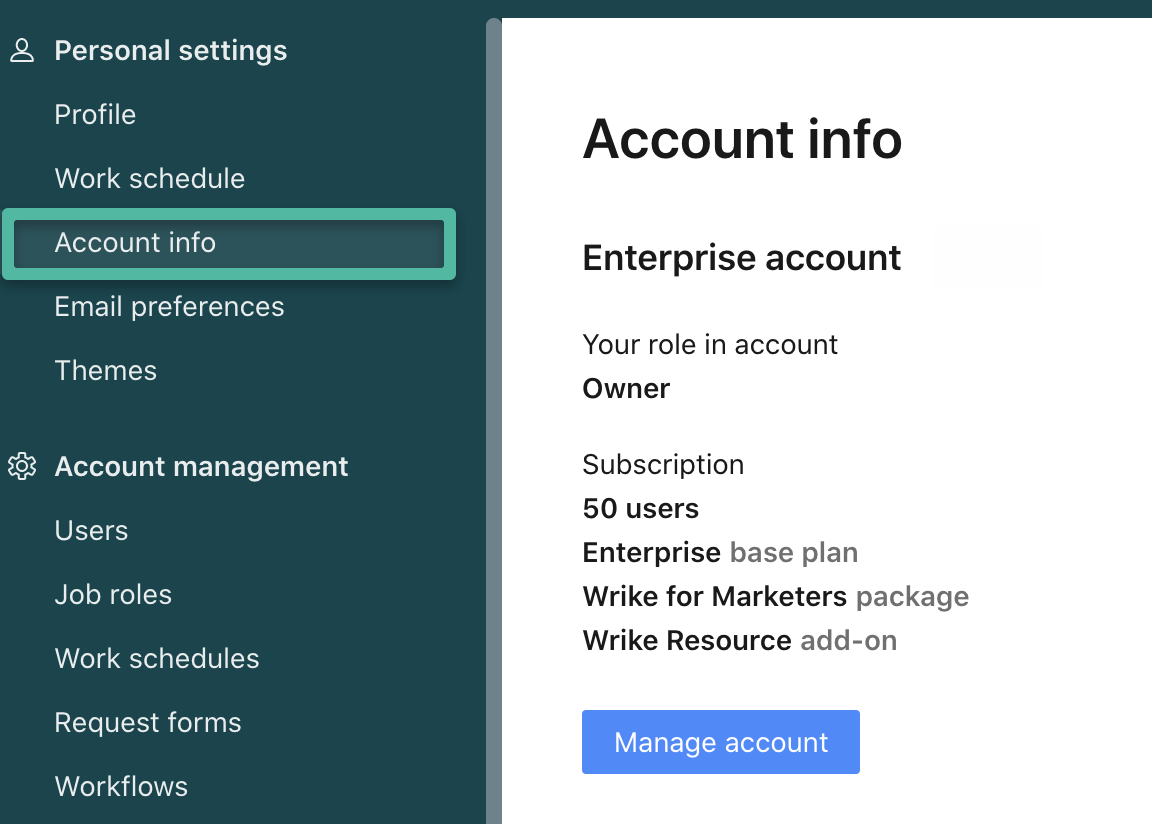Viewport: 1152px width, 824px height.
Task: Click the gear icon beside Account management
Action: coord(22,467)
